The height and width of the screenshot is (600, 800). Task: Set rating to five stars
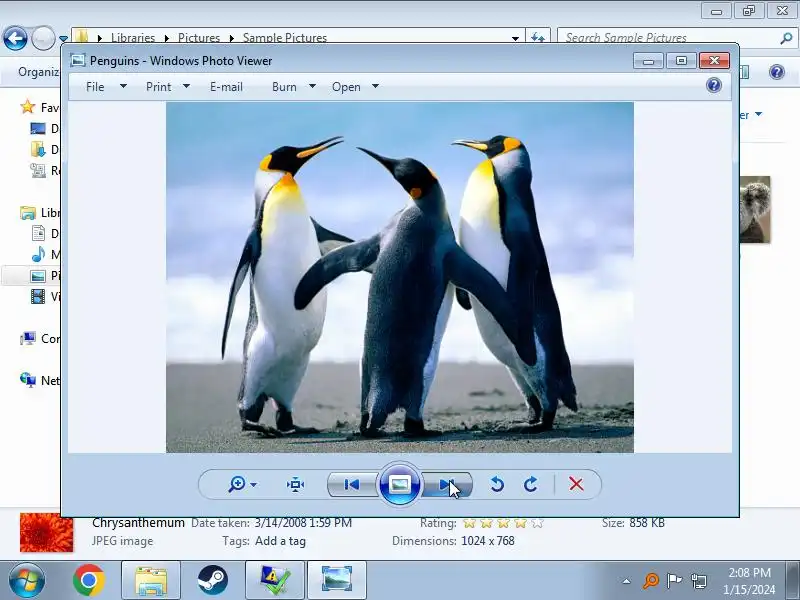537,523
